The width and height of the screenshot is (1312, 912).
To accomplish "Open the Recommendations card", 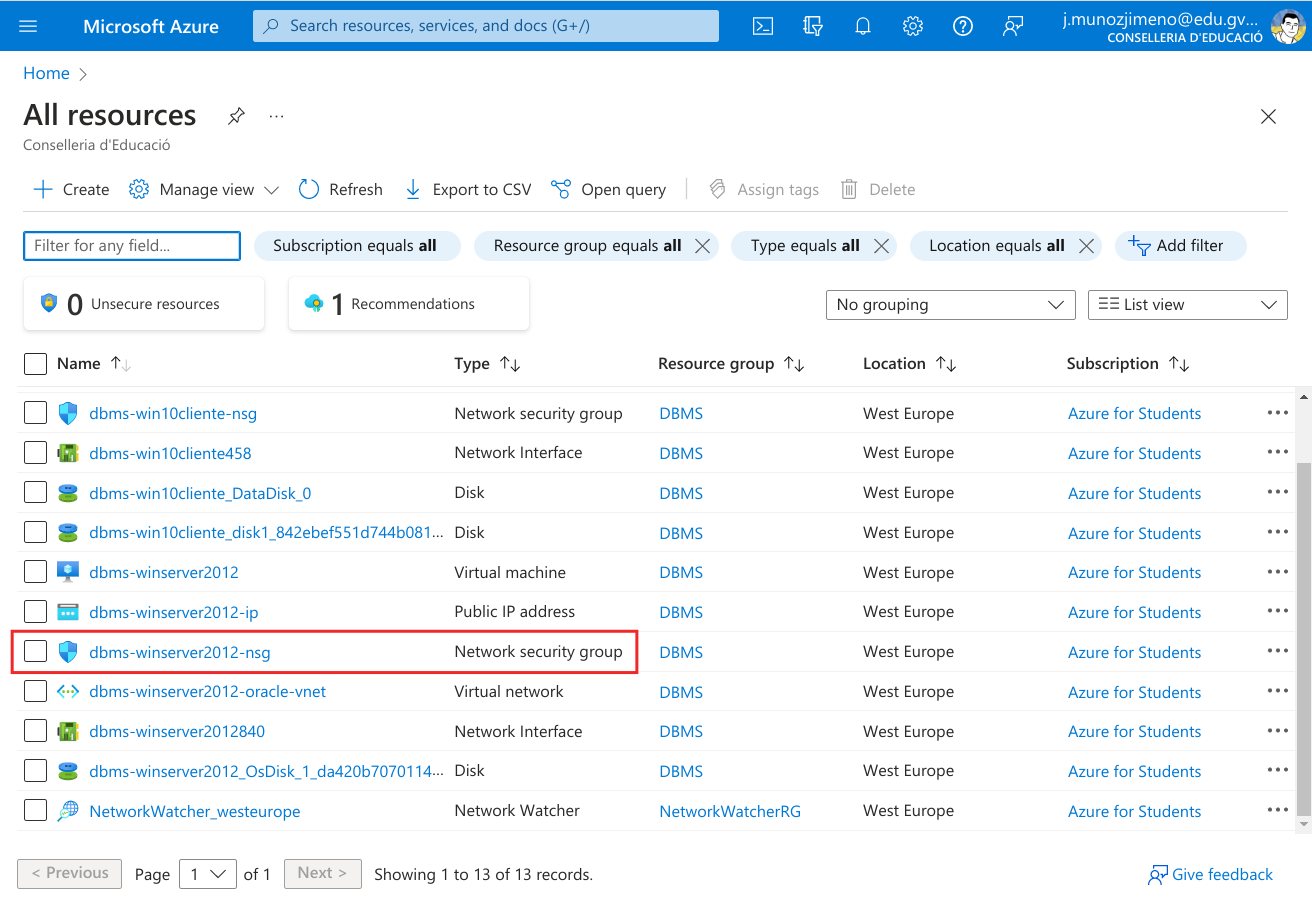I will 409,304.
